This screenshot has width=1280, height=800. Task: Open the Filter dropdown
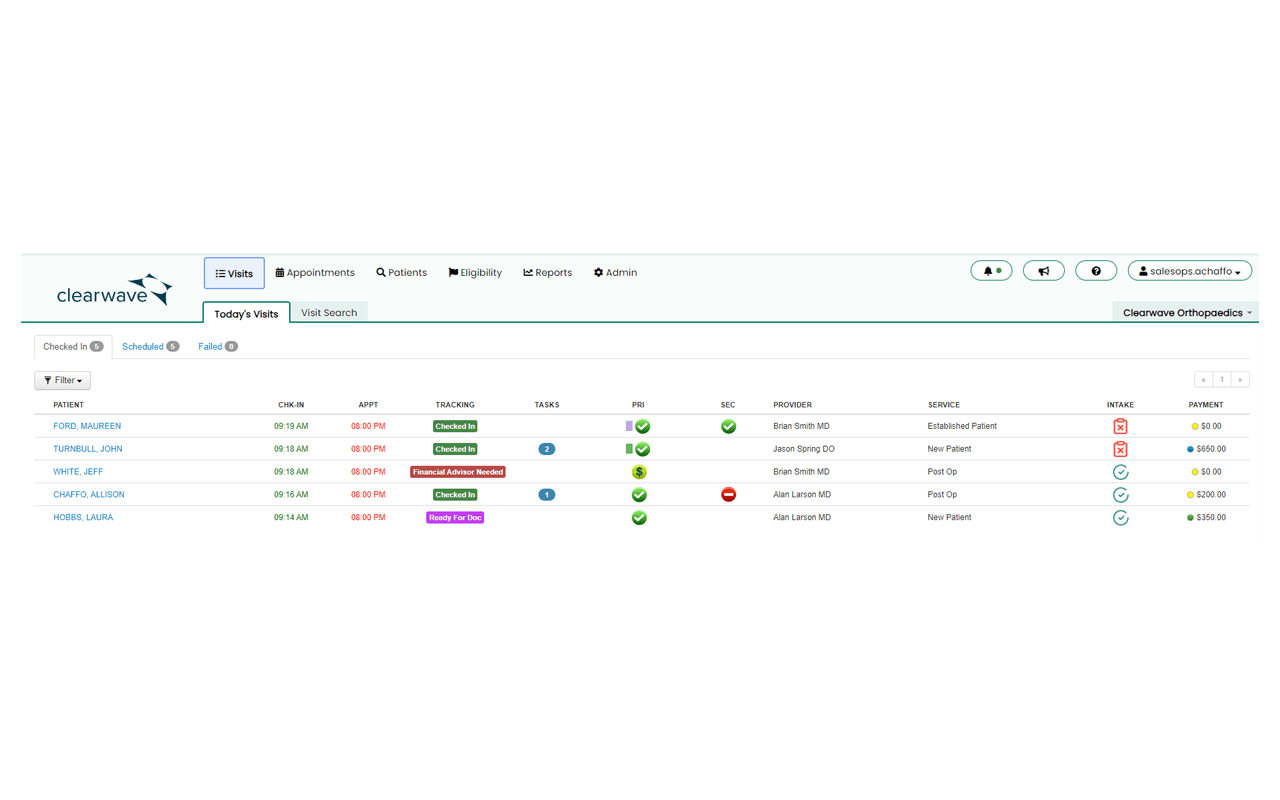62,381
